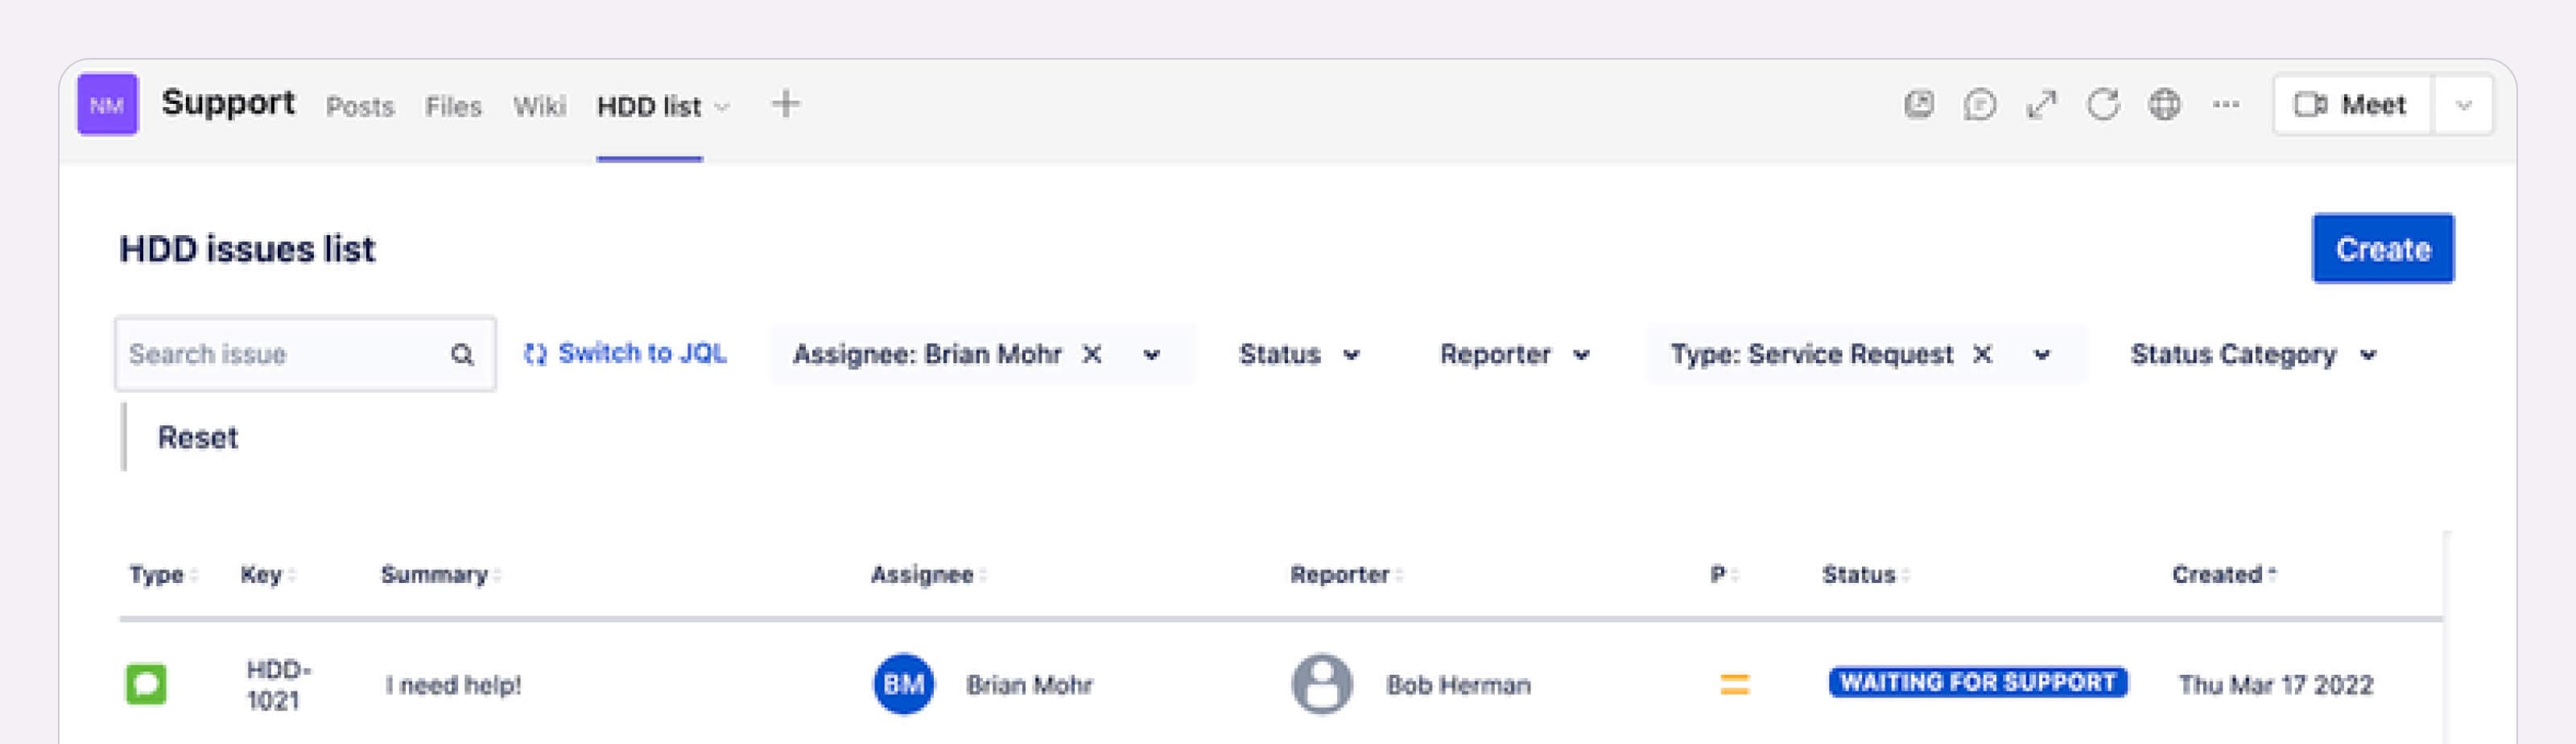
Task: Open the tab conversation chat icon
Action: click(x=1979, y=104)
